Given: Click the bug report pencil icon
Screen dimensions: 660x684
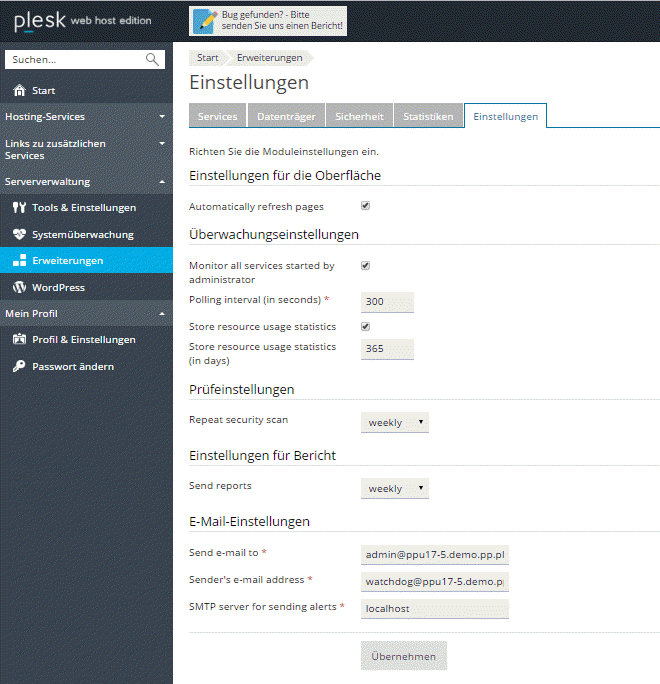Looking at the screenshot, I should point(205,21).
